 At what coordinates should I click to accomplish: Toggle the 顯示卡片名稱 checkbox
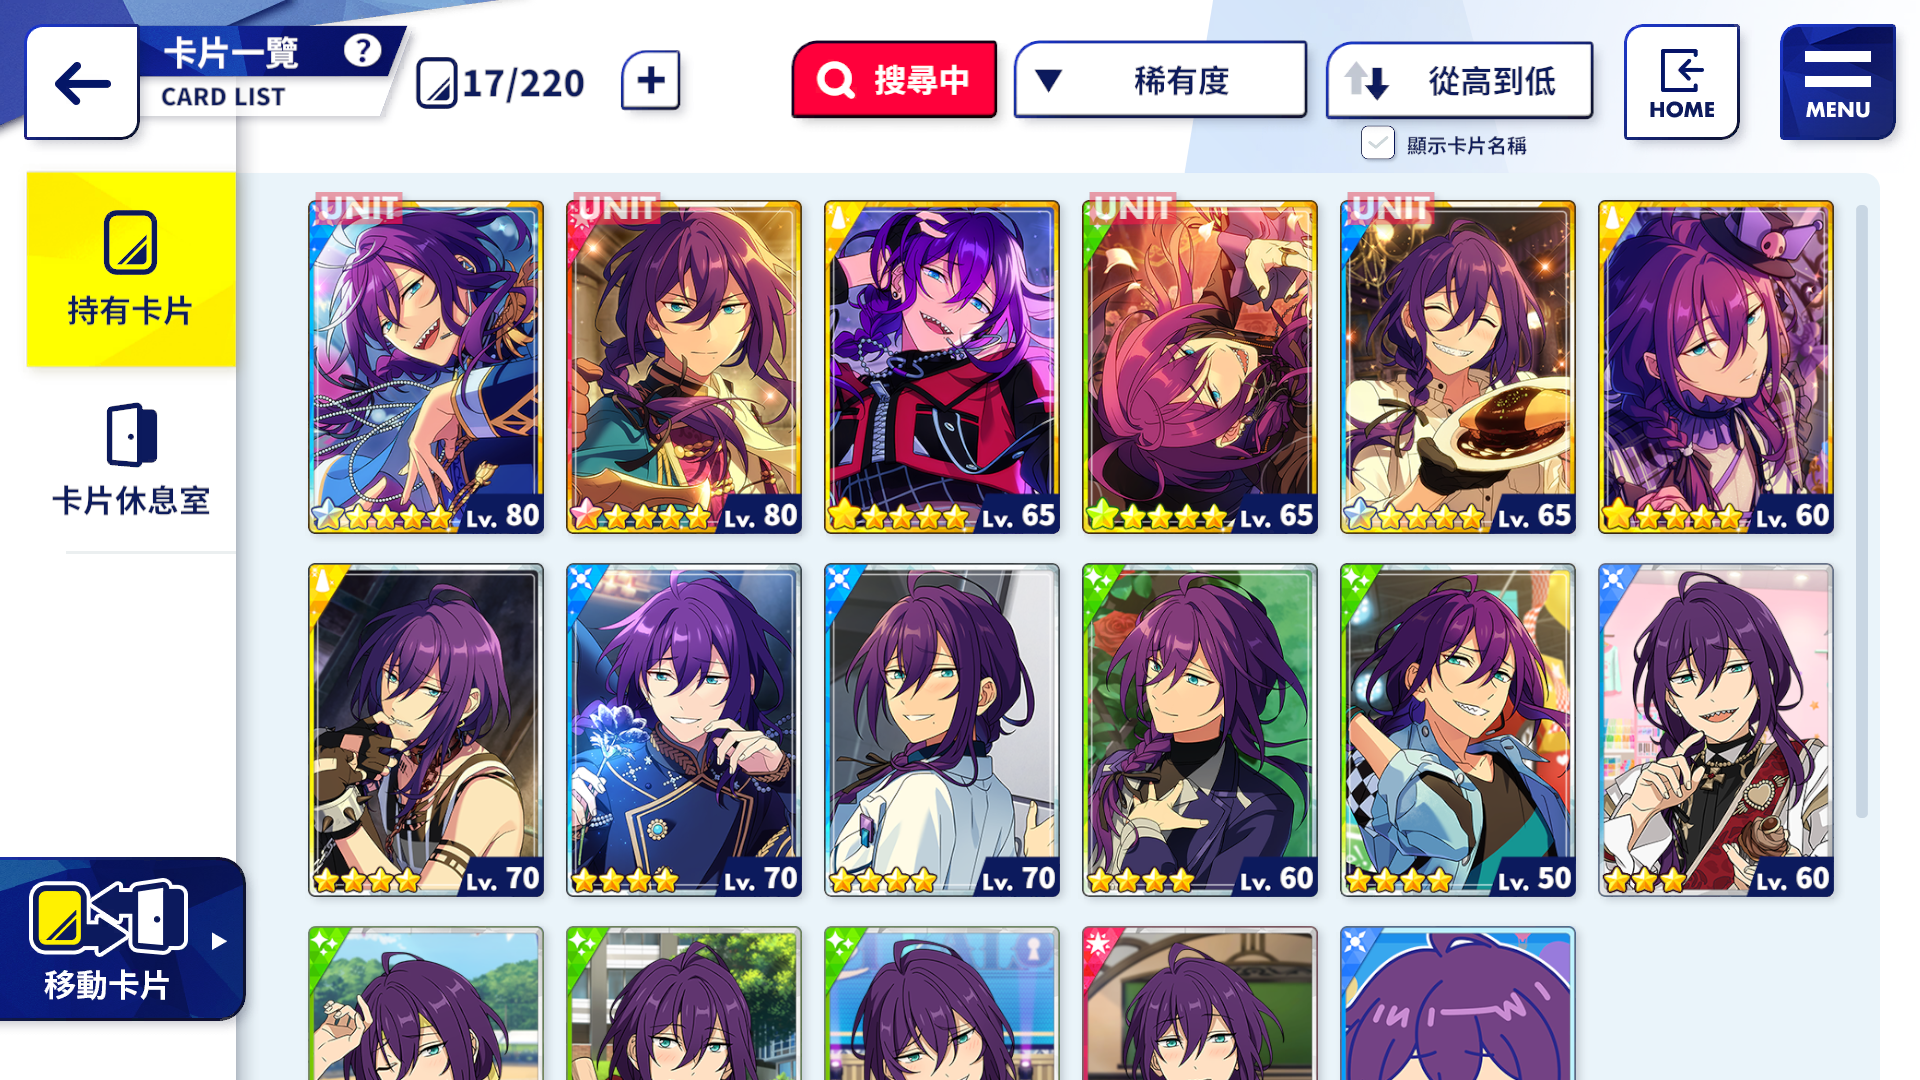pyautogui.click(x=1377, y=144)
